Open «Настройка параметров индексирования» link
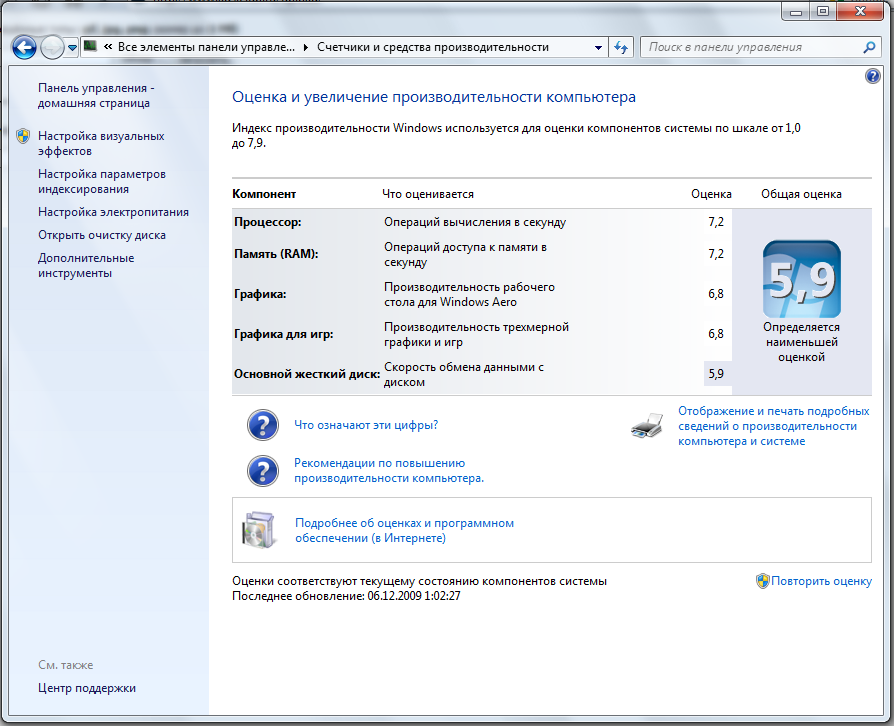The width and height of the screenshot is (894, 726). click(101, 181)
